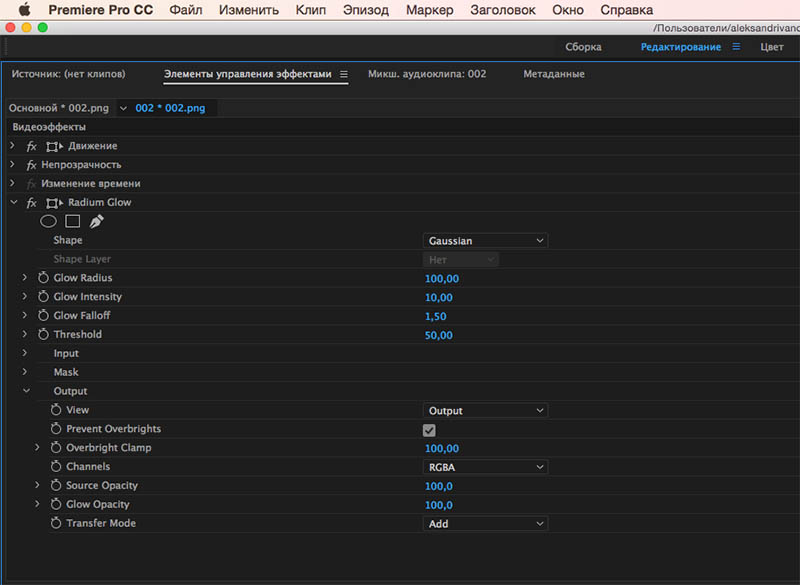Toggle View stopwatch animation
This screenshot has height=585, width=800.
pyautogui.click(x=56, y=410)
